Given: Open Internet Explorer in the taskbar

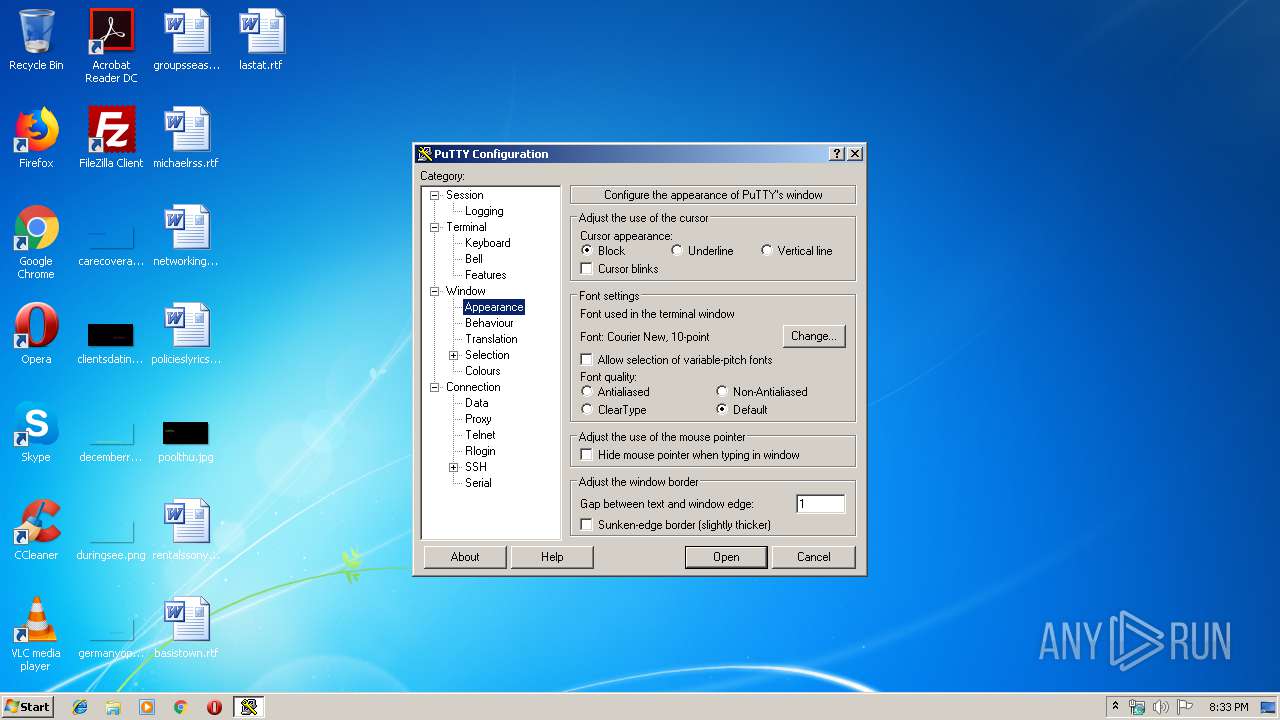Looking at the screenshot, I should click(x=80, y=707).
